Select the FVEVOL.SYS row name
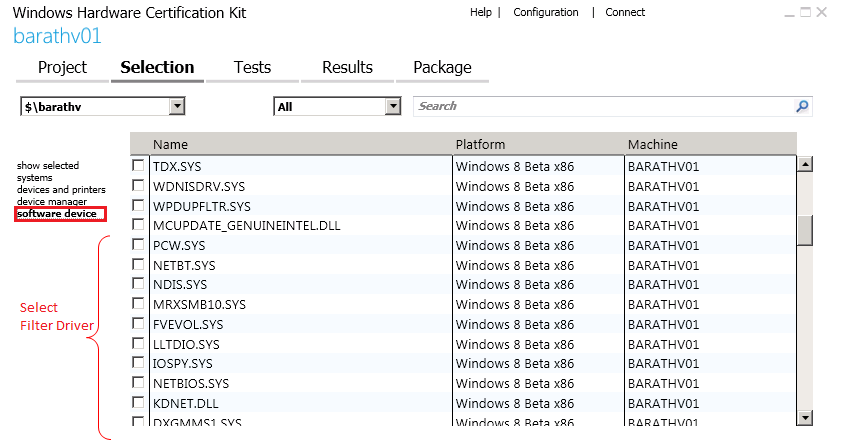This screenshot has width=852, height=446. click(188, 325)
